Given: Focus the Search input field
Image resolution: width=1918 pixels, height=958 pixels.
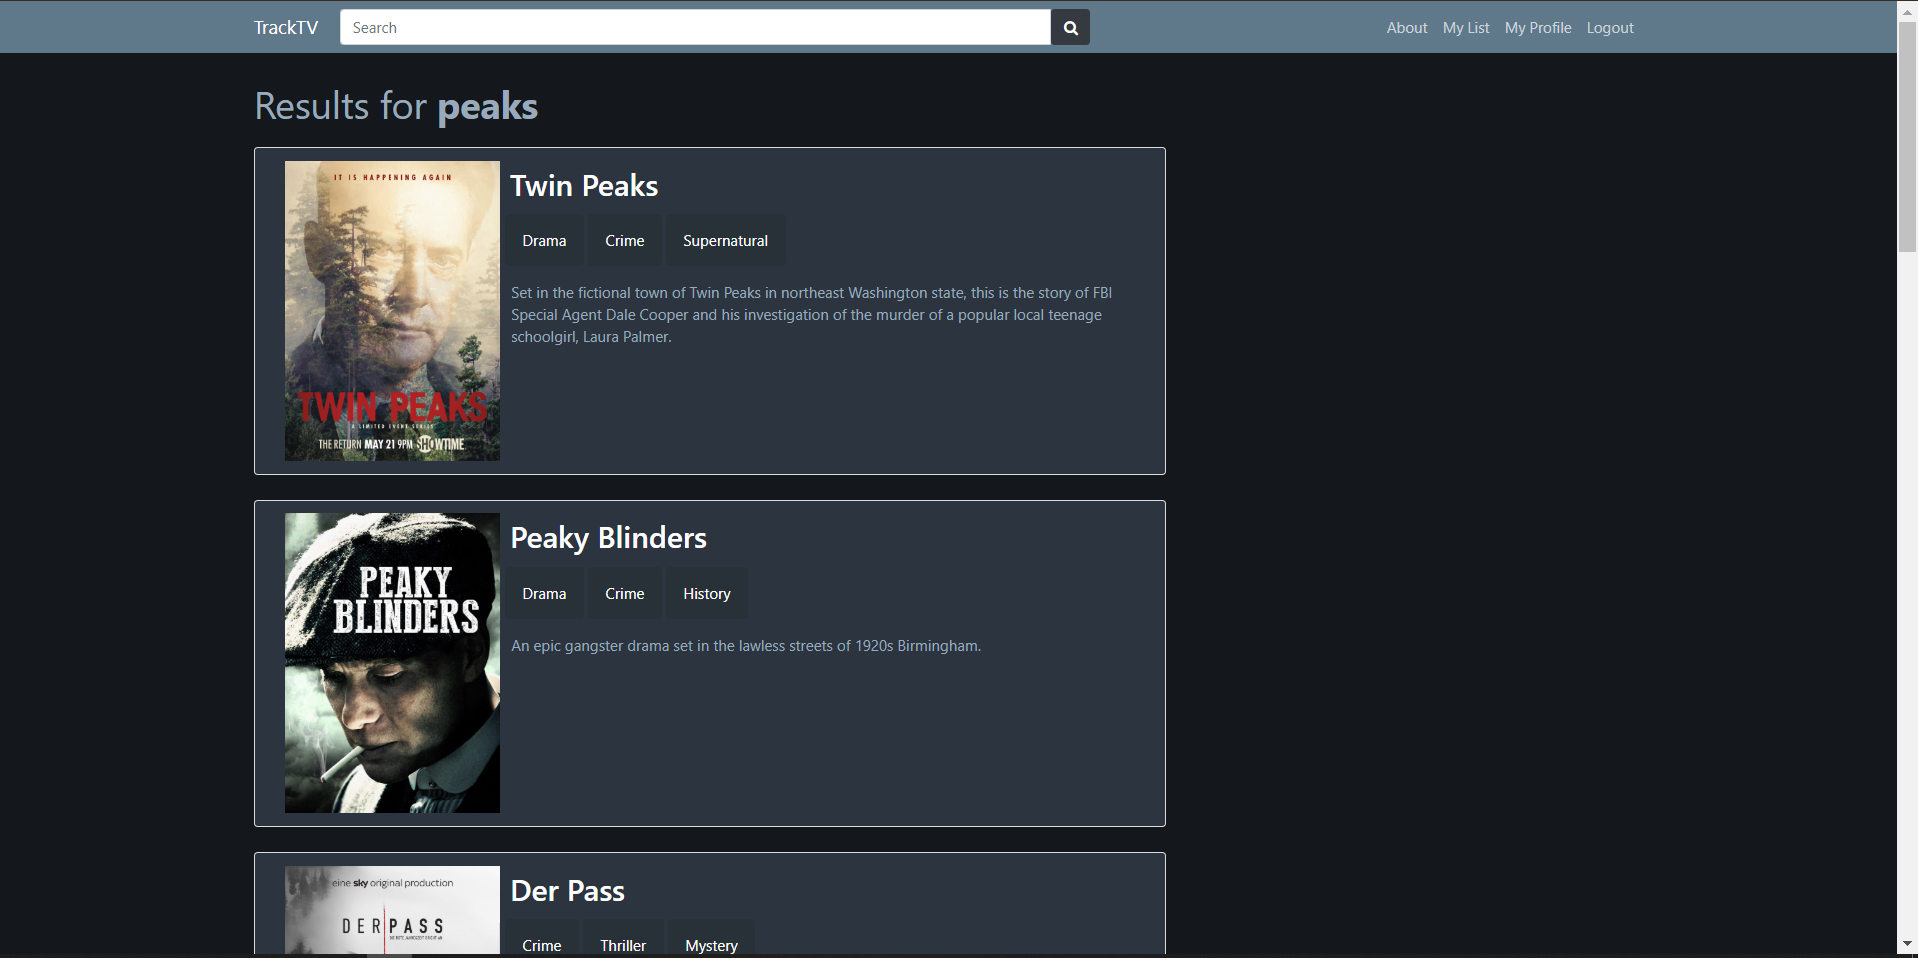Looking at the screenshot, I should click(695, 28).
